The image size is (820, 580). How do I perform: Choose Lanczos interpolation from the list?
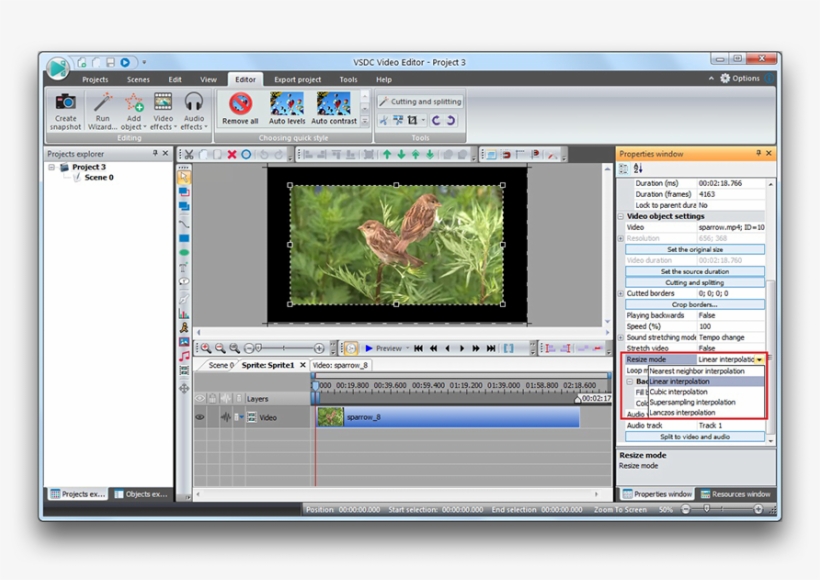point(682,412)
